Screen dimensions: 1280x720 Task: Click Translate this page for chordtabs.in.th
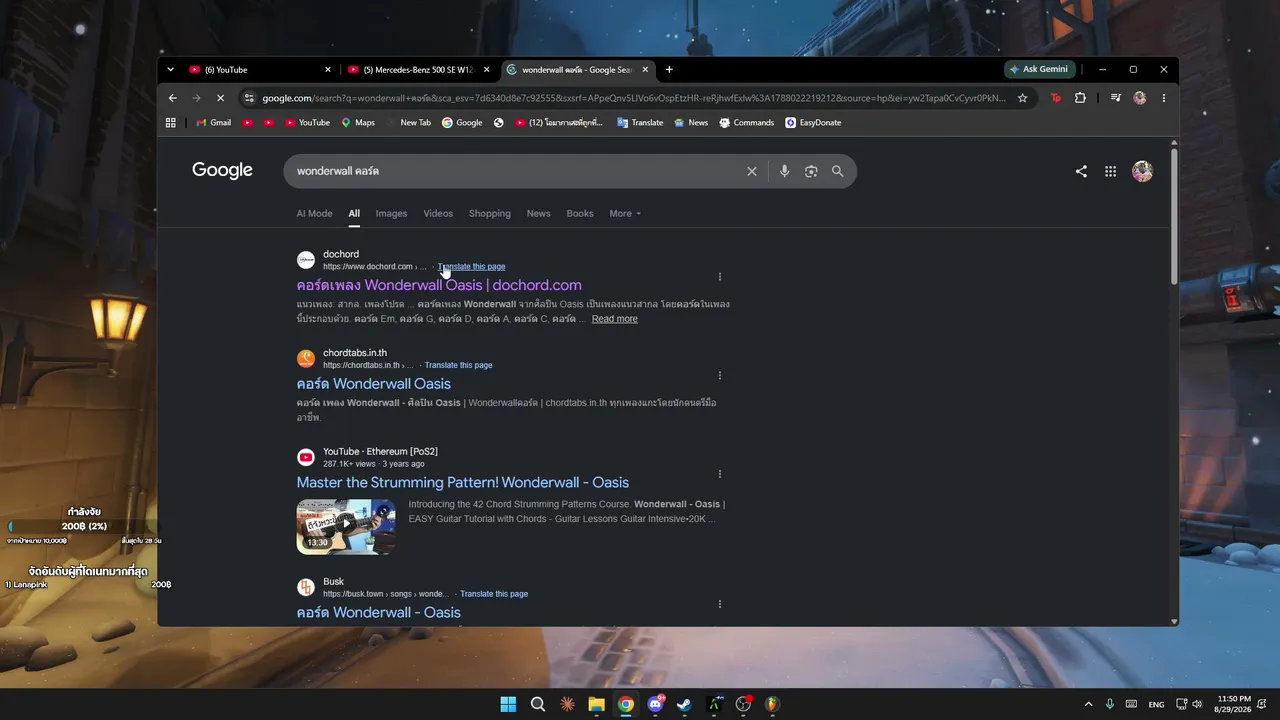click(x=458, y=365)
